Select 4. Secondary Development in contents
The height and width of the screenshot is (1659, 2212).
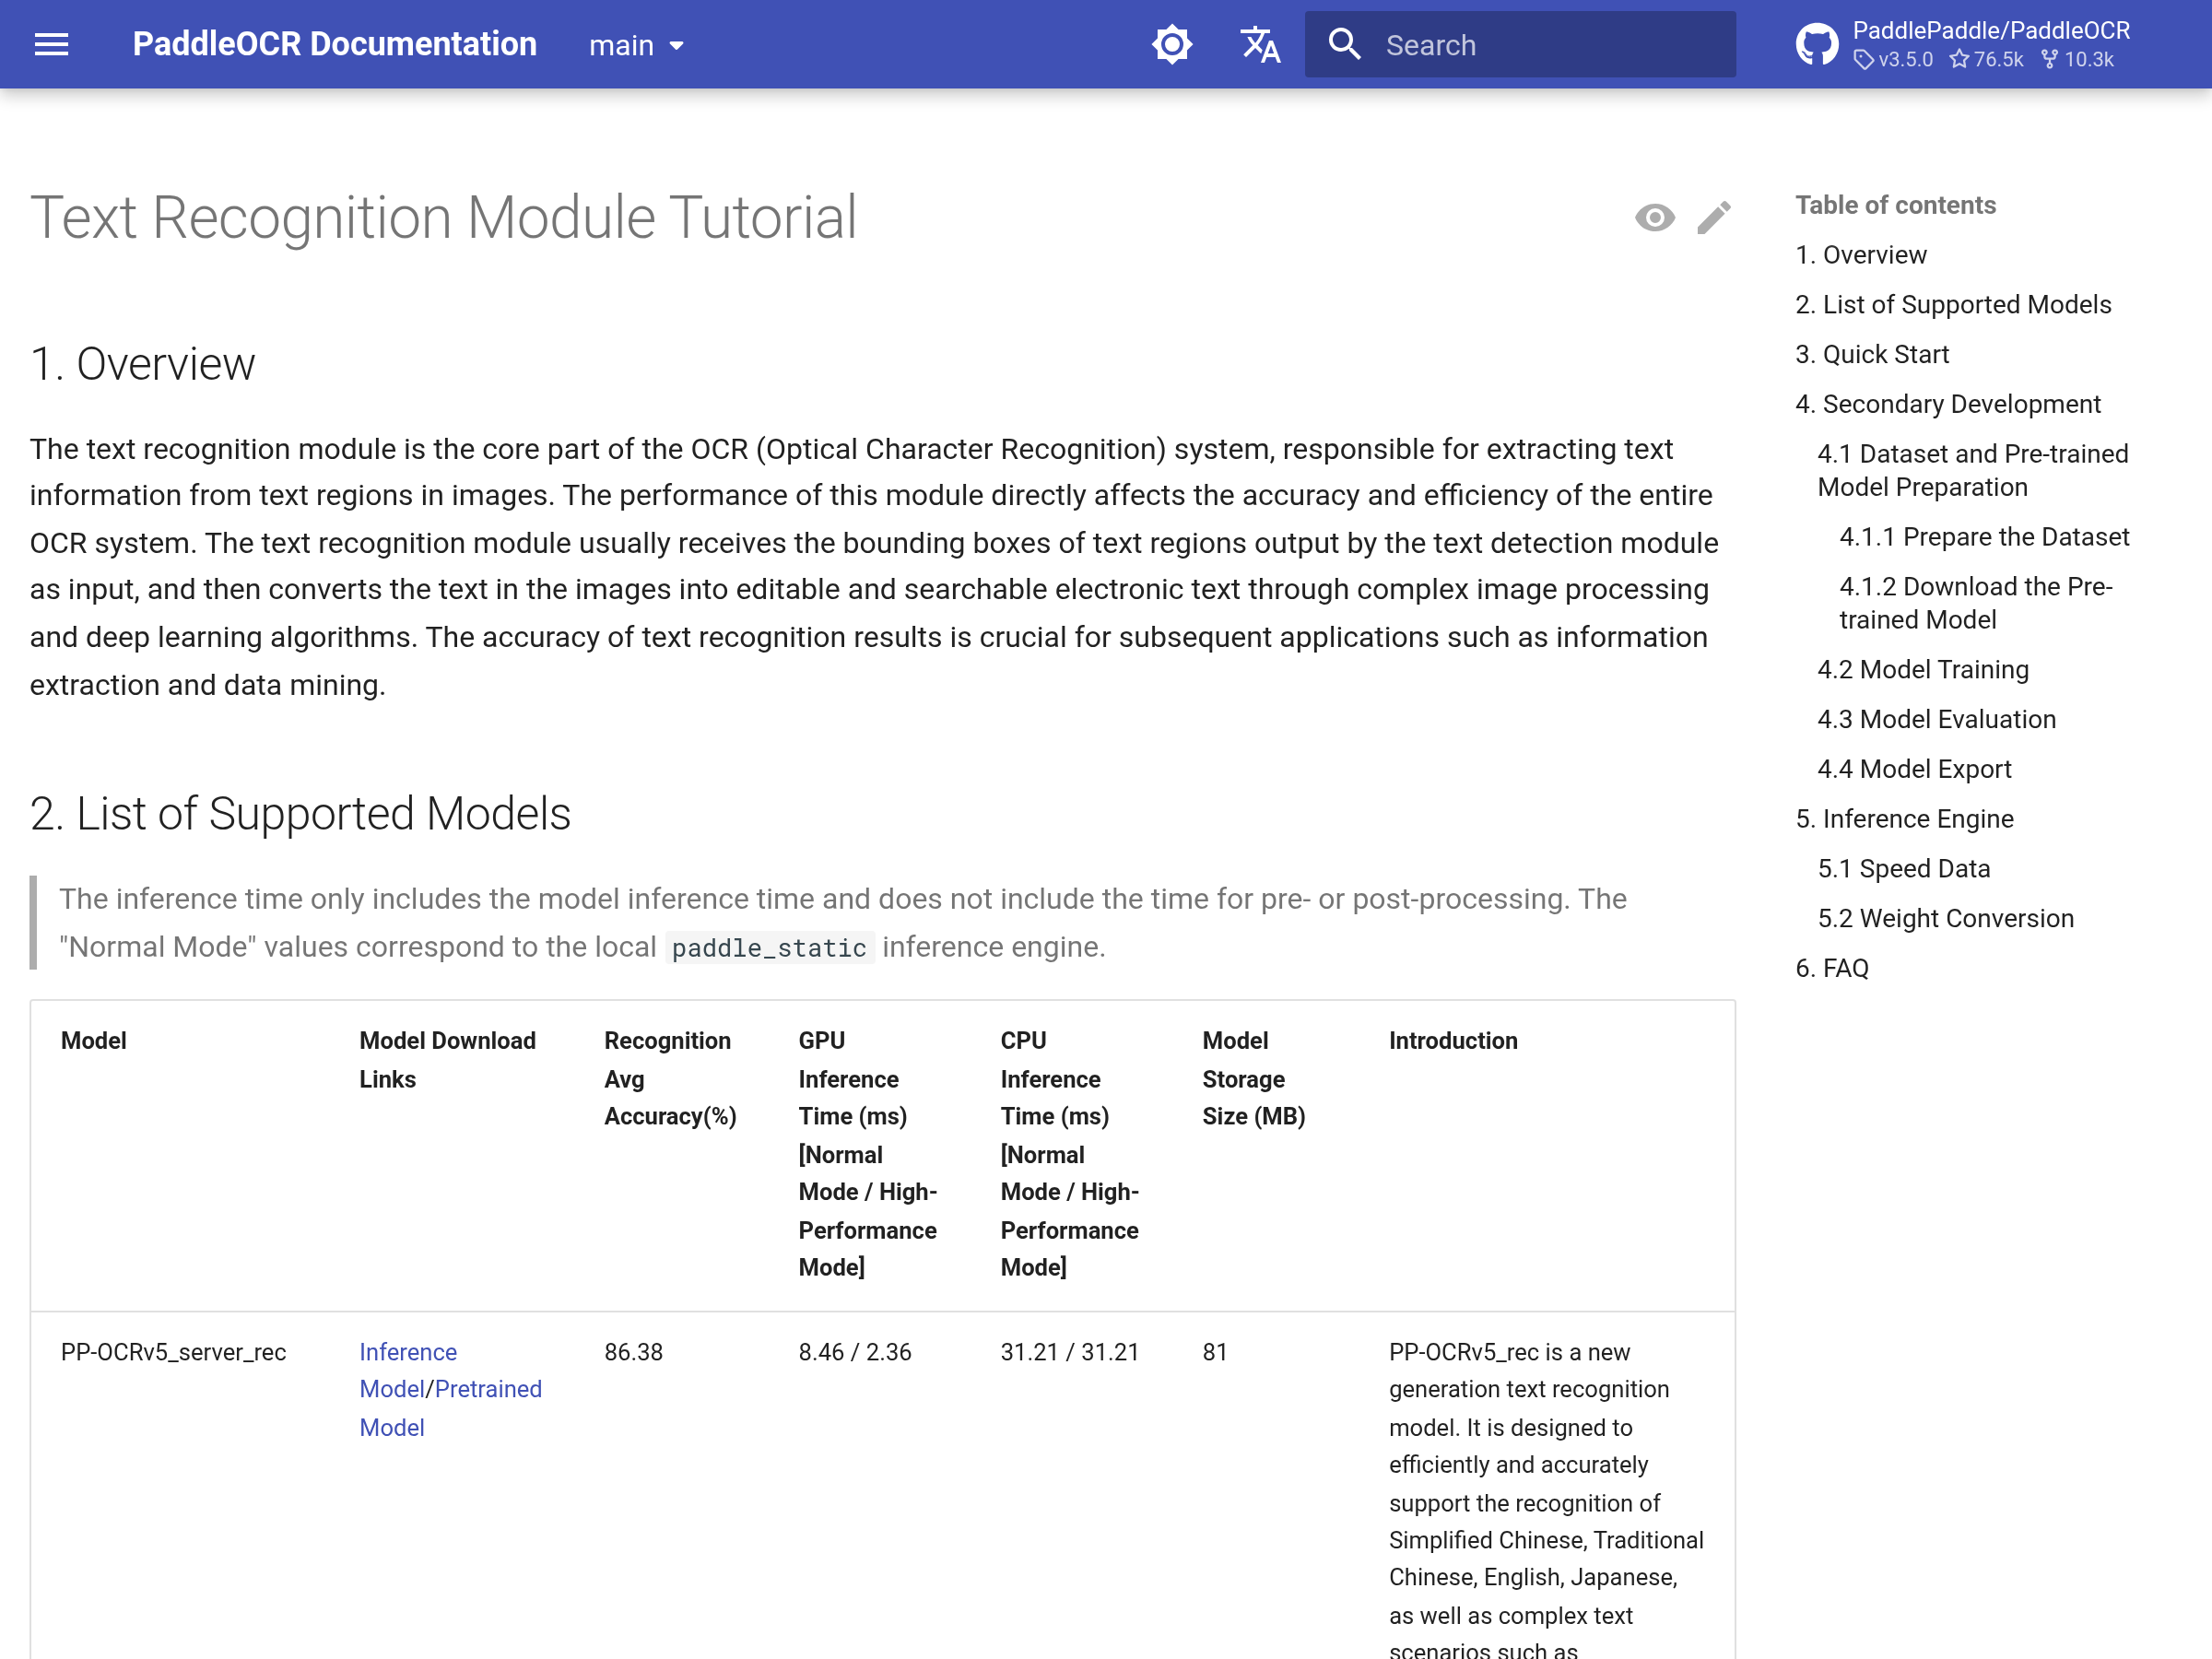pyautogui.click(x=1947, y=404)
